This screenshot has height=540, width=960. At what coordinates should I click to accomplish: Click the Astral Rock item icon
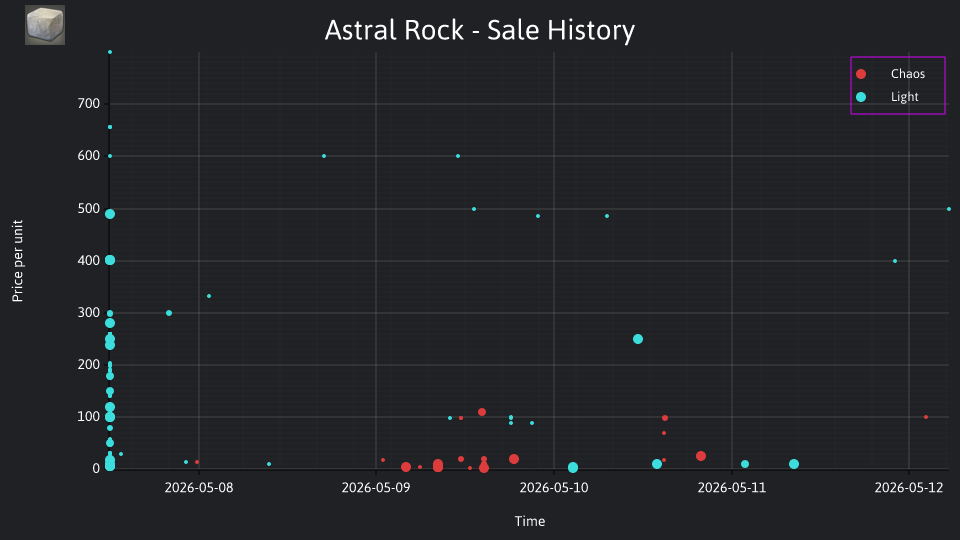click(45, 25)
